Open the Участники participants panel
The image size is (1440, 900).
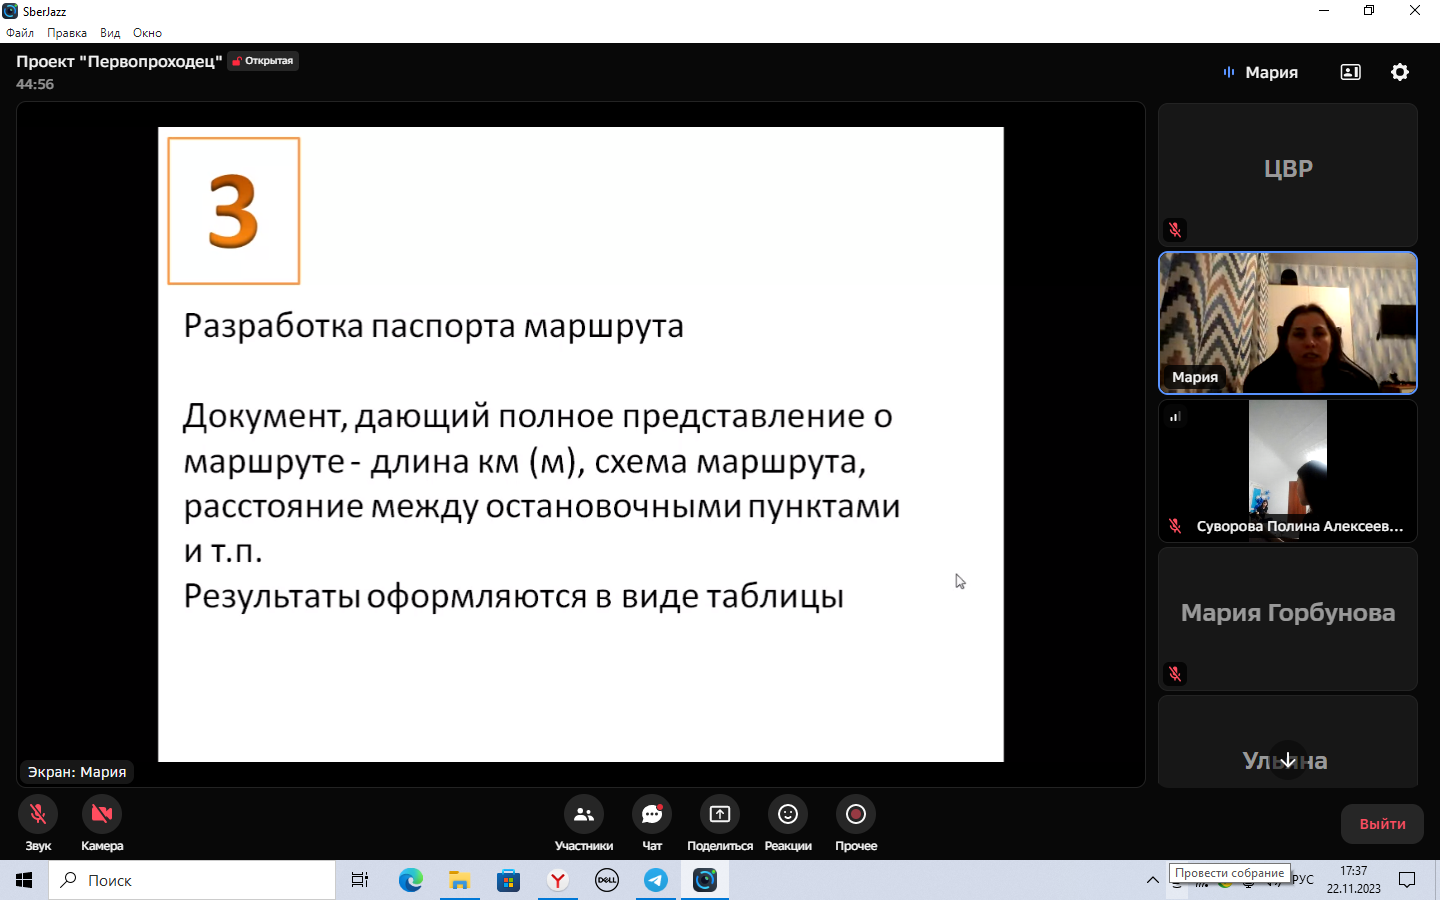(x=584, y=814)
